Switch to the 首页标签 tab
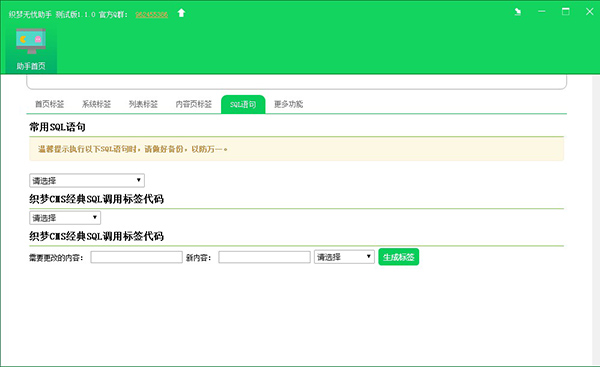This screenshot has height=367, width=600. coord(49,104)
